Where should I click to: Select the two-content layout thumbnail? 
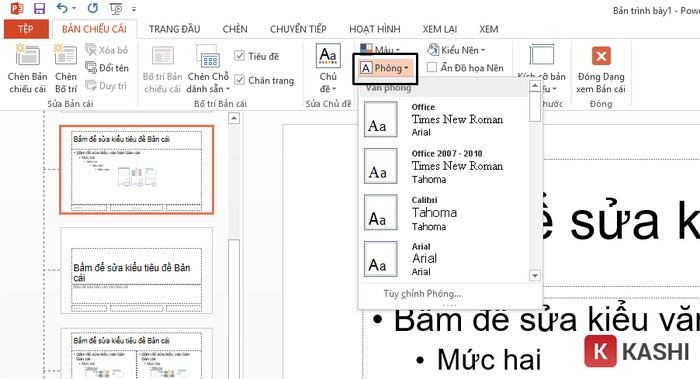137,354
